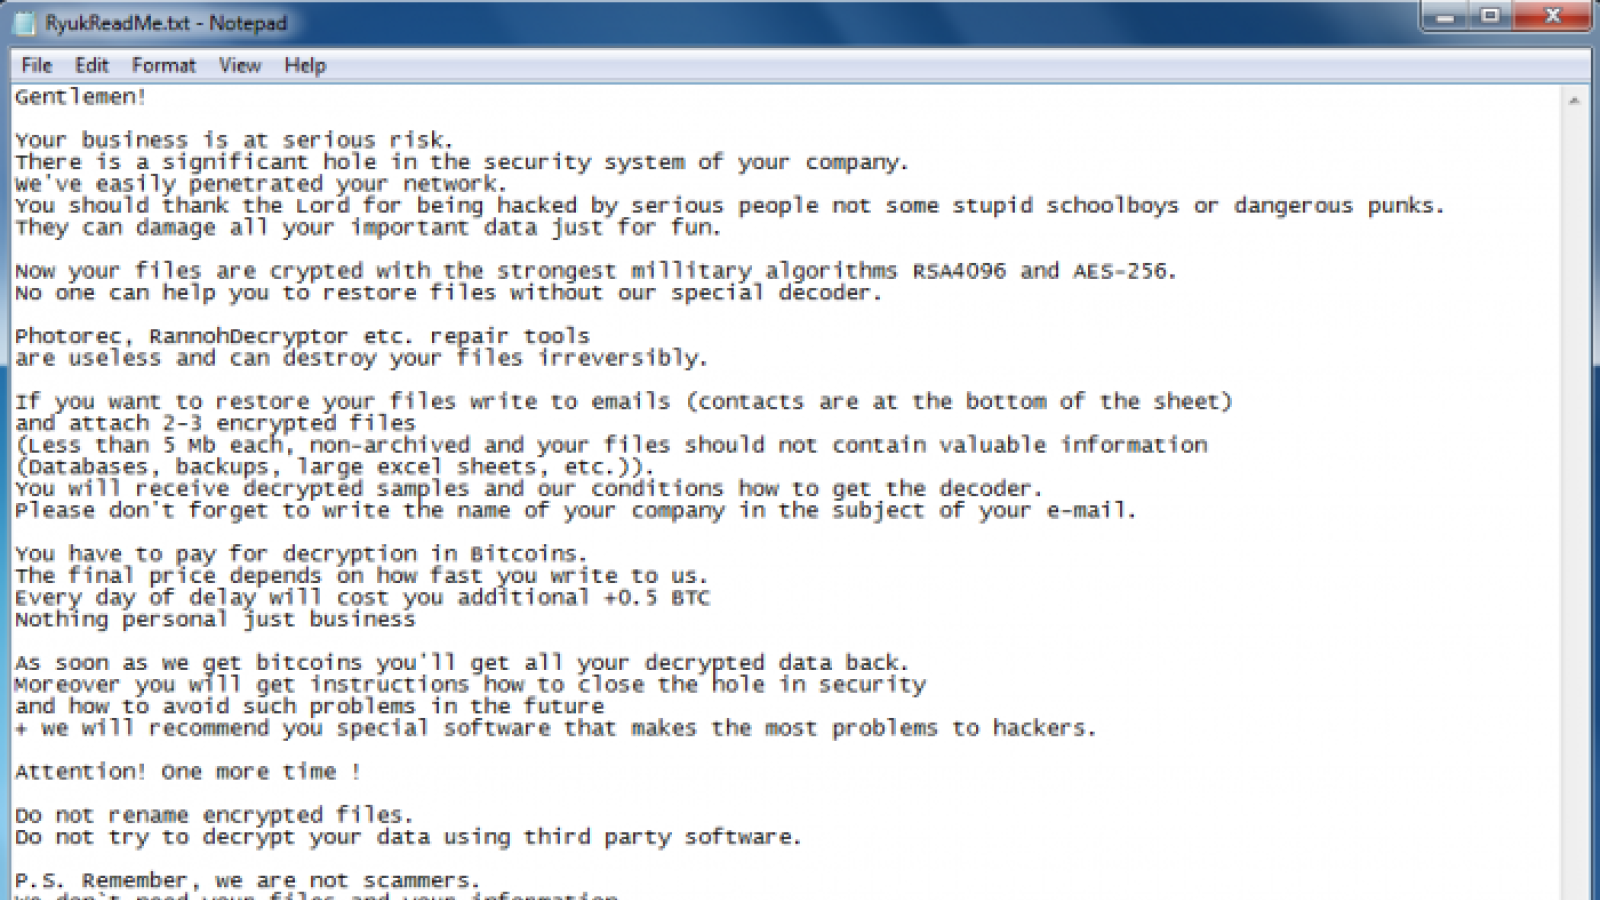Open the File menu
Screen dimensions: 1600x900
[37, 65]
